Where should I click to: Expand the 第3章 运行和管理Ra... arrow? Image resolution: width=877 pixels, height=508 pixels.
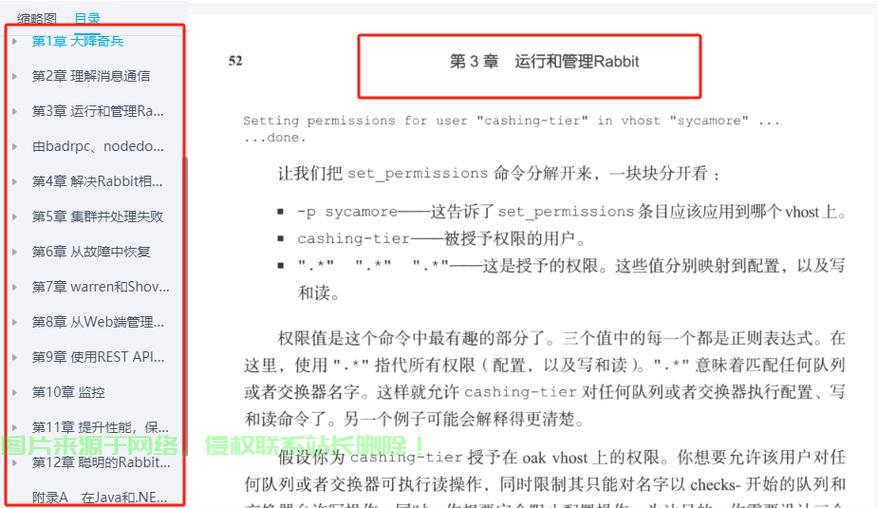[15, 111]
